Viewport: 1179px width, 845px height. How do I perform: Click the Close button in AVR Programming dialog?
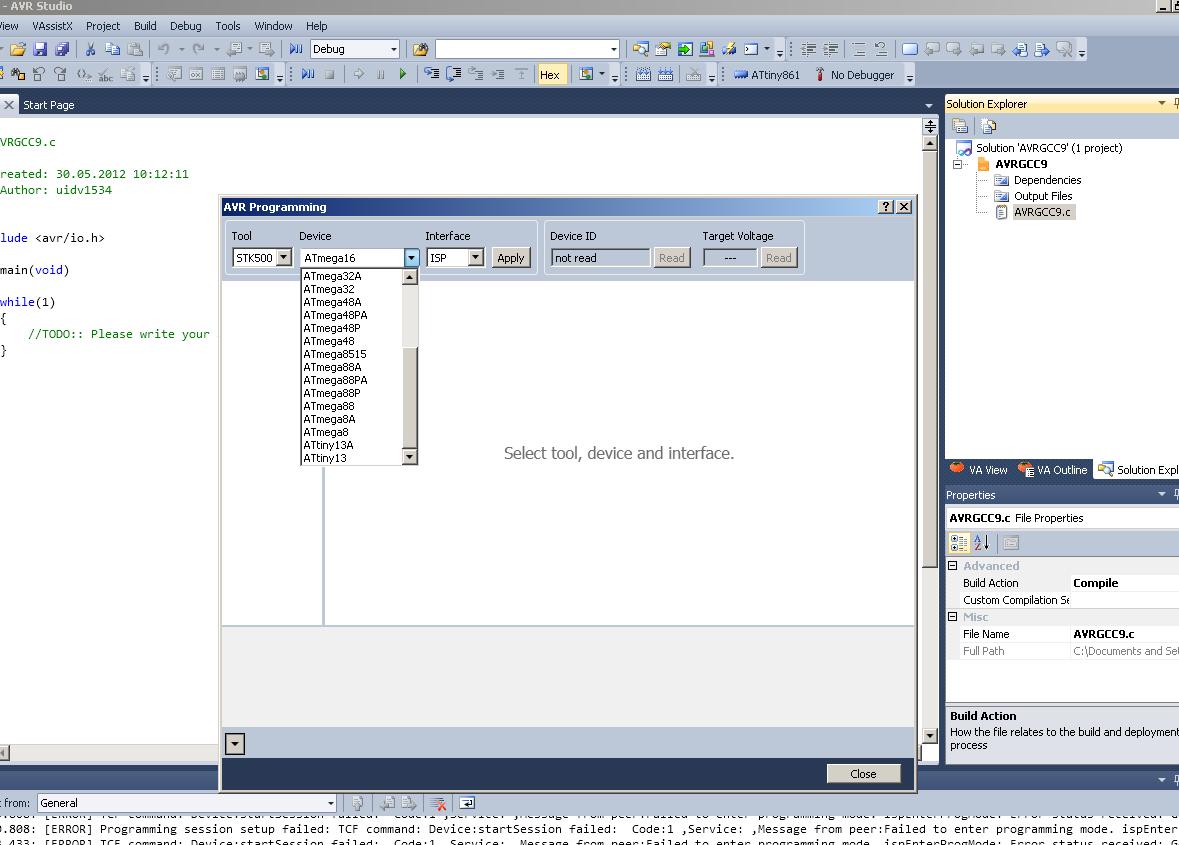pyautogui.click(x=863, y=774)
